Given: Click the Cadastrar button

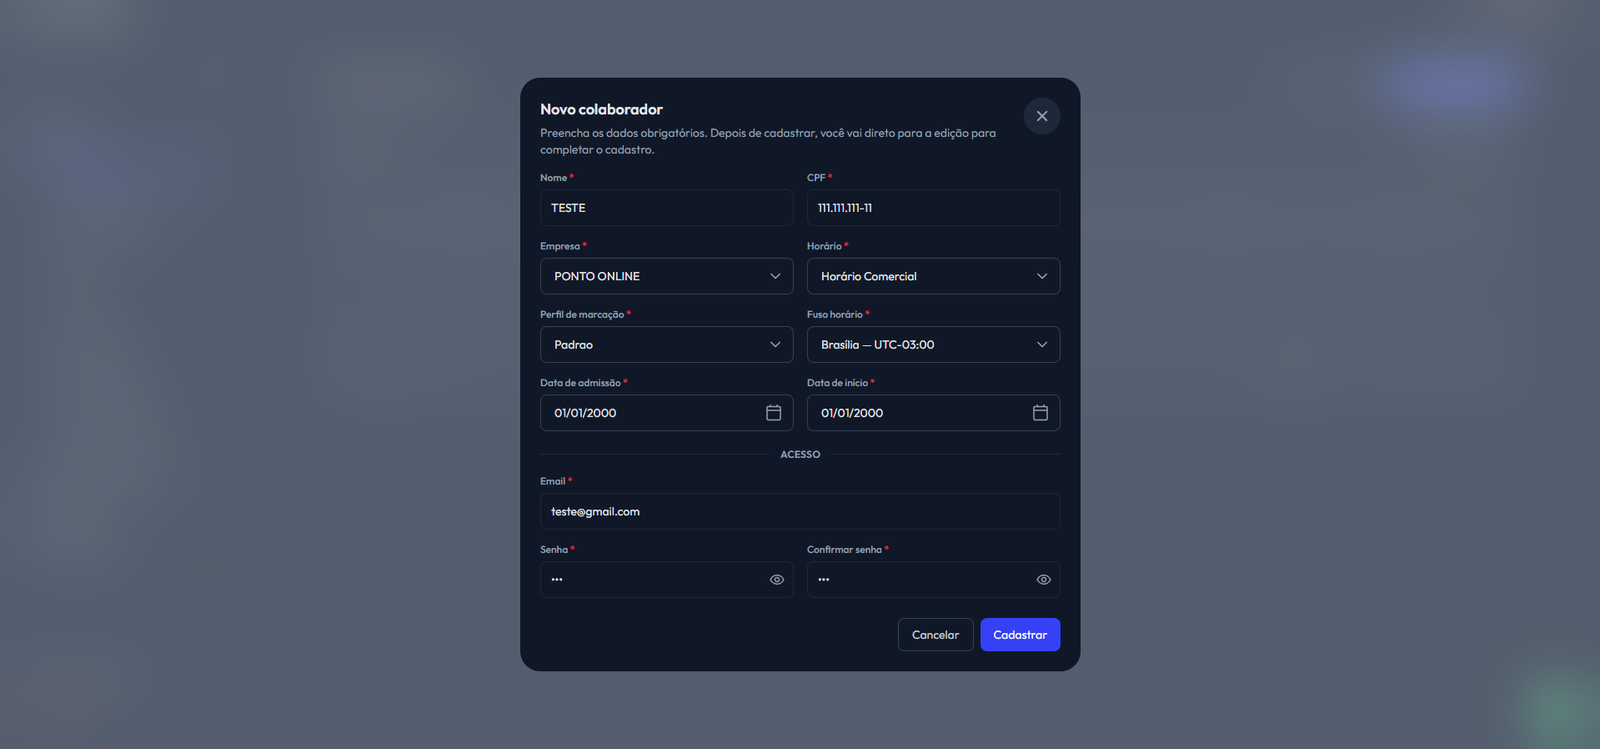Looking at the screenshot, I should pos(1020,635).
